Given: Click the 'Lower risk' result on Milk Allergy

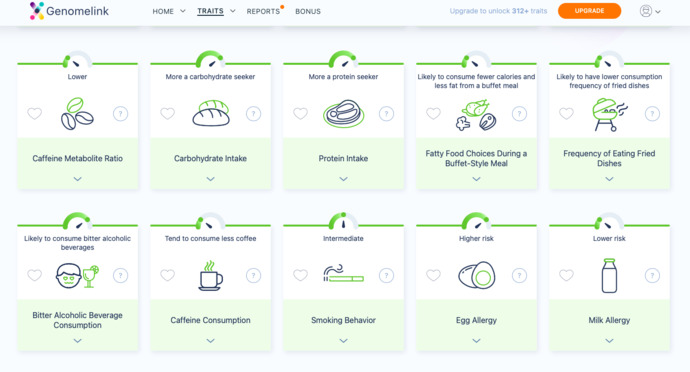Looking at the screenshot, I should click(609, 238).
